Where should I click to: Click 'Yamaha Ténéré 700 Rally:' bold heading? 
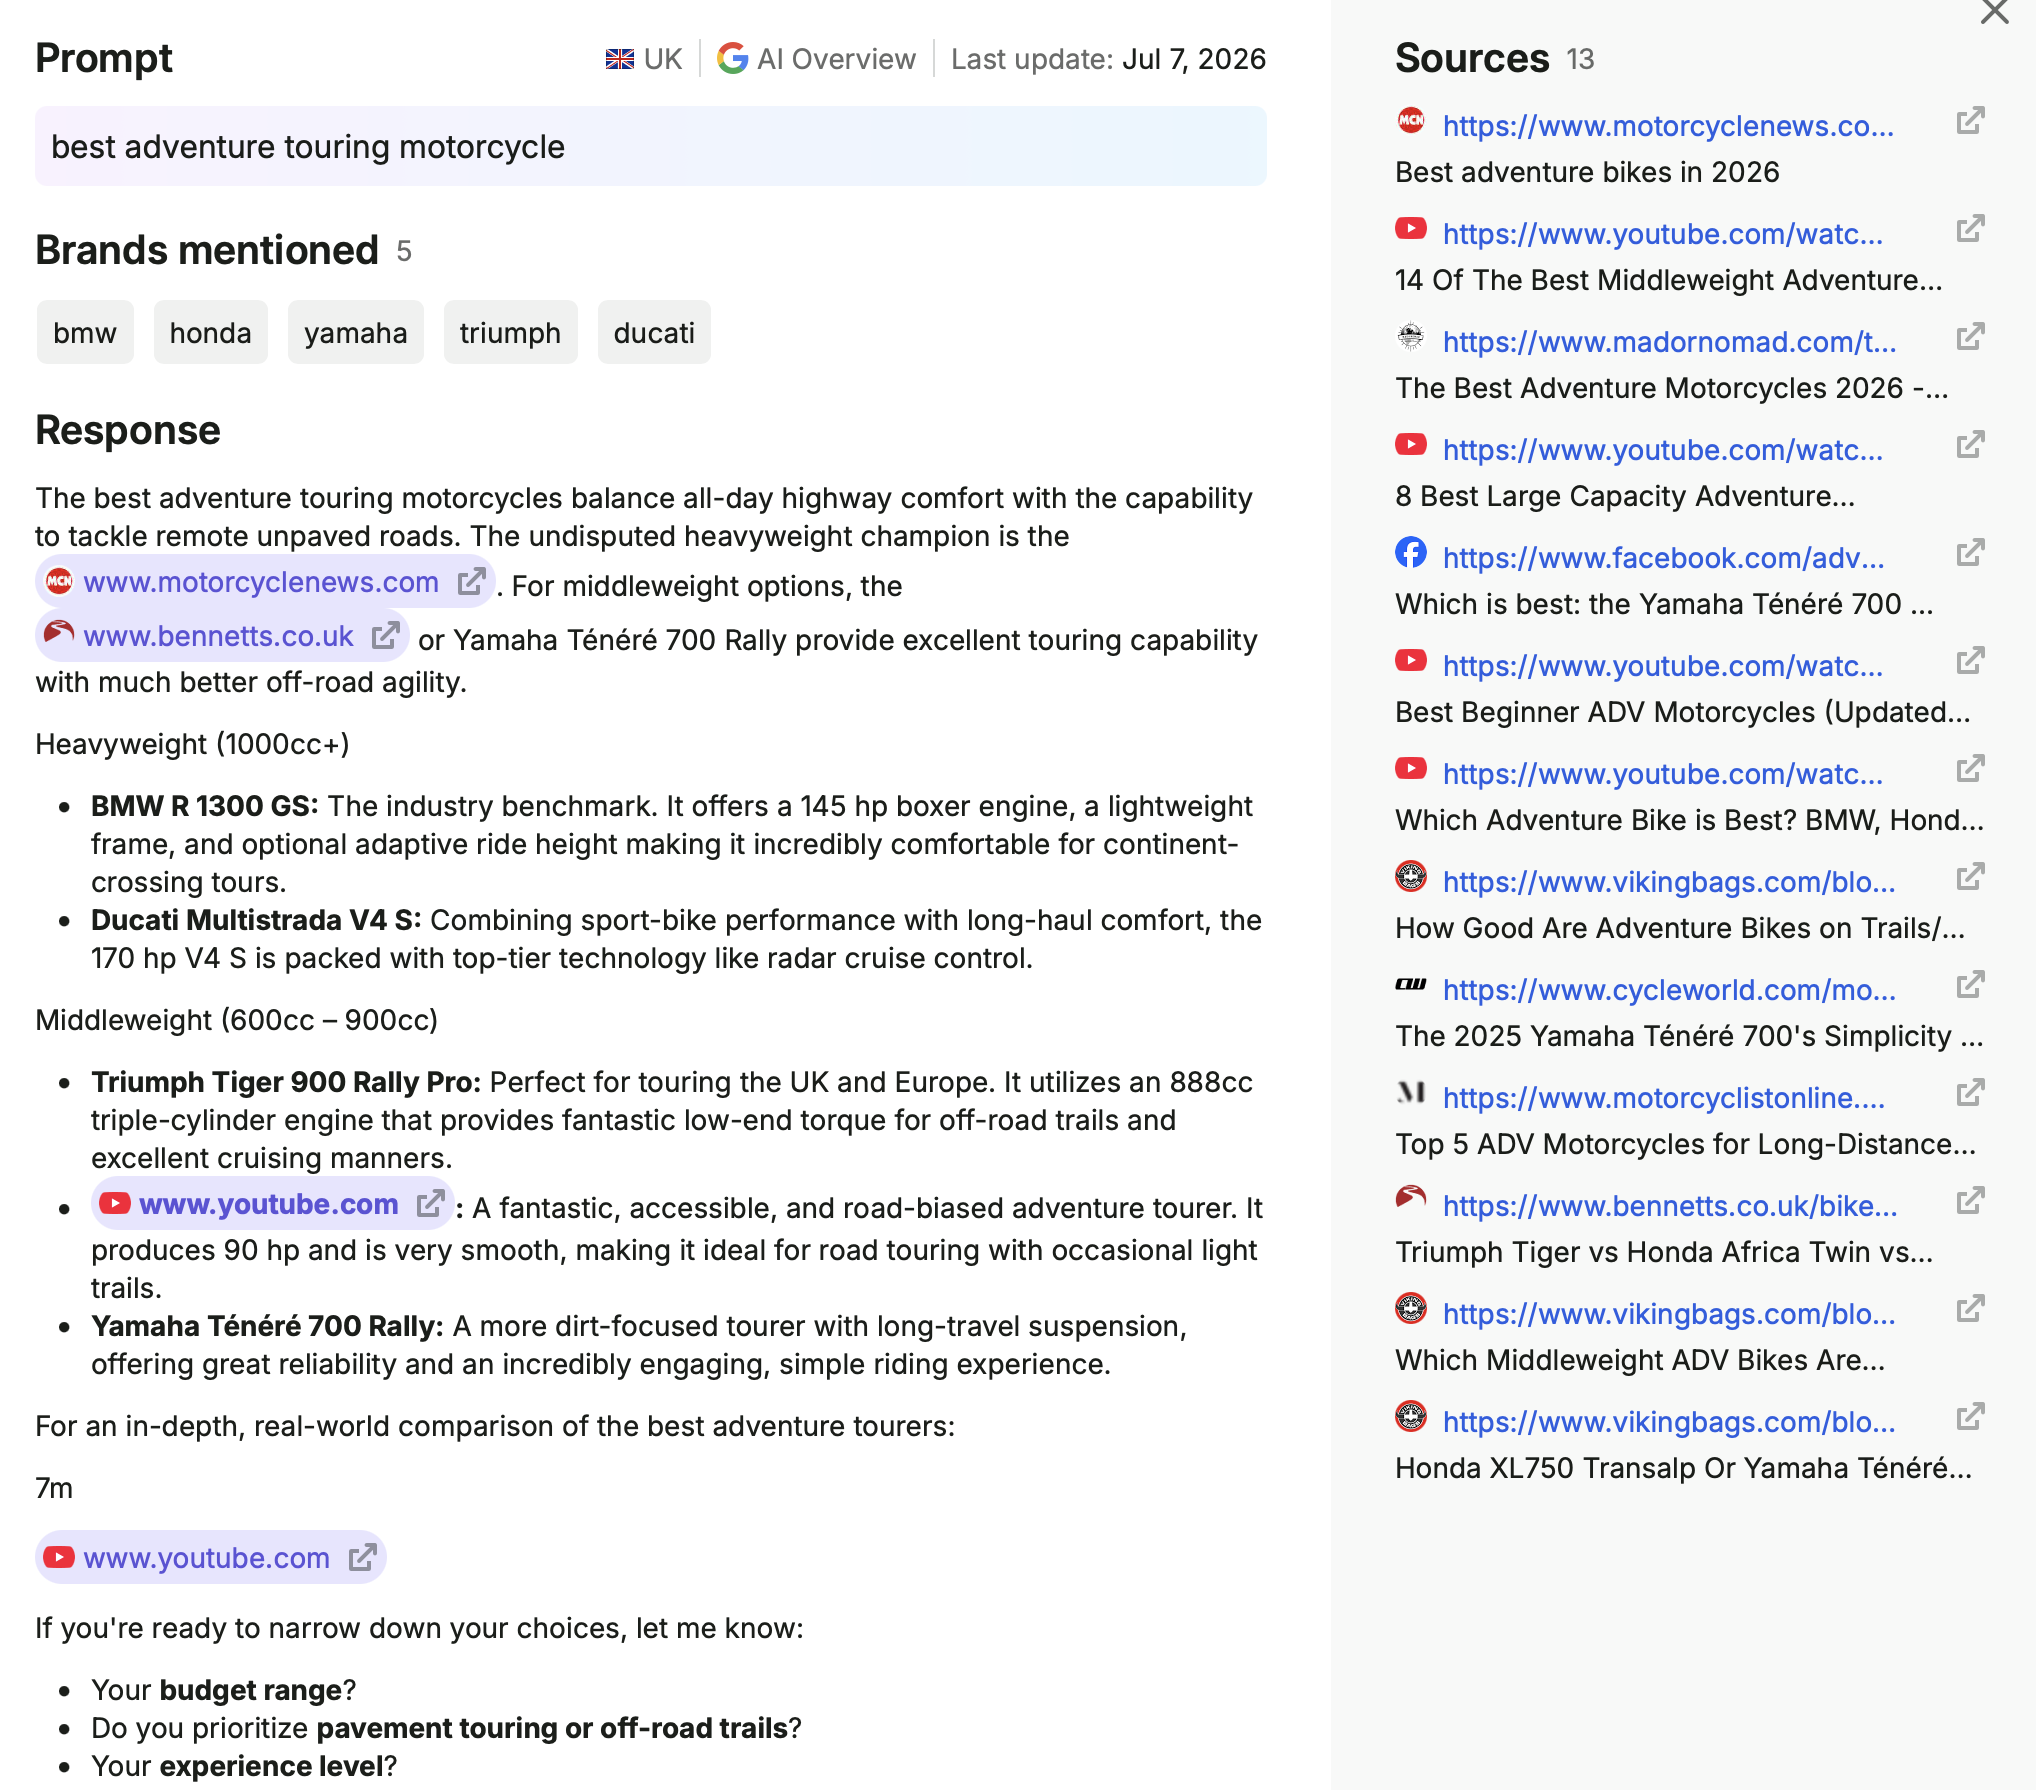click(267, 1326)
